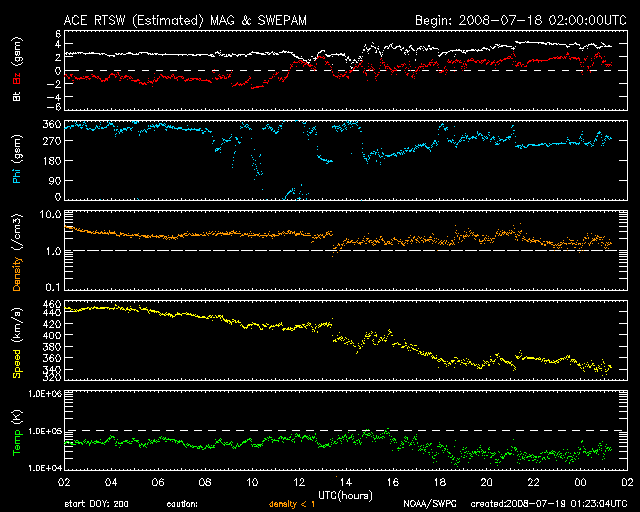Click the ACE RTSW (Estimated) MAG & SWEPAM title

[185, 20]
